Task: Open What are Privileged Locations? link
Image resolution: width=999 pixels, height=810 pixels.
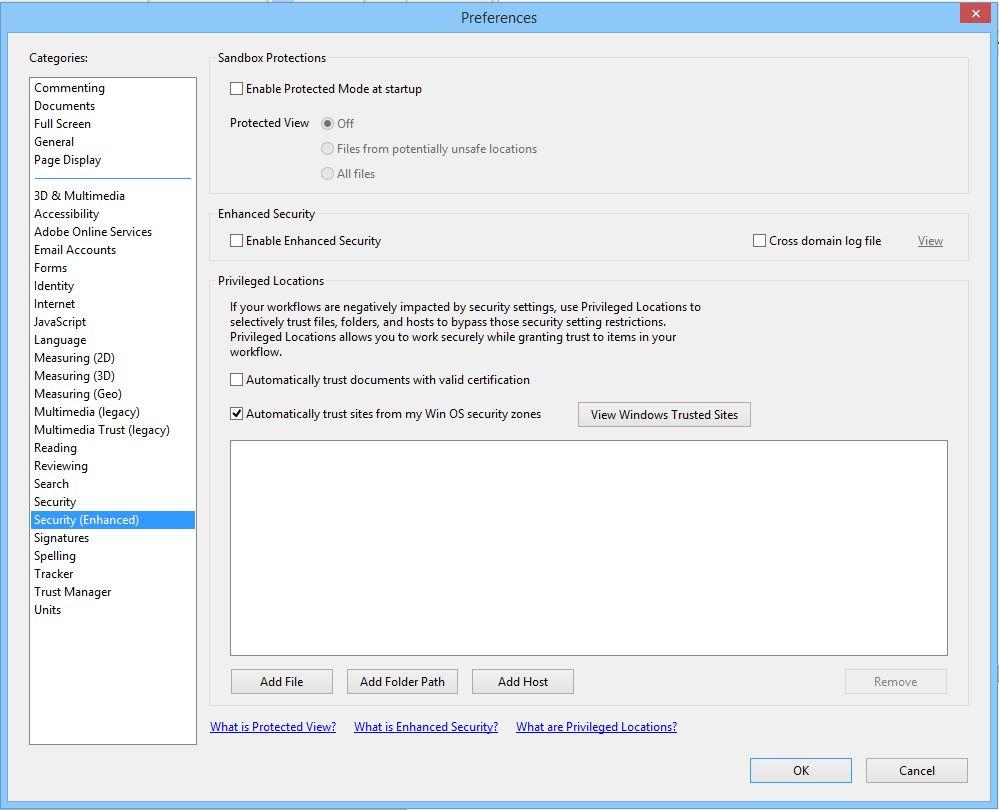Action: 596,727
